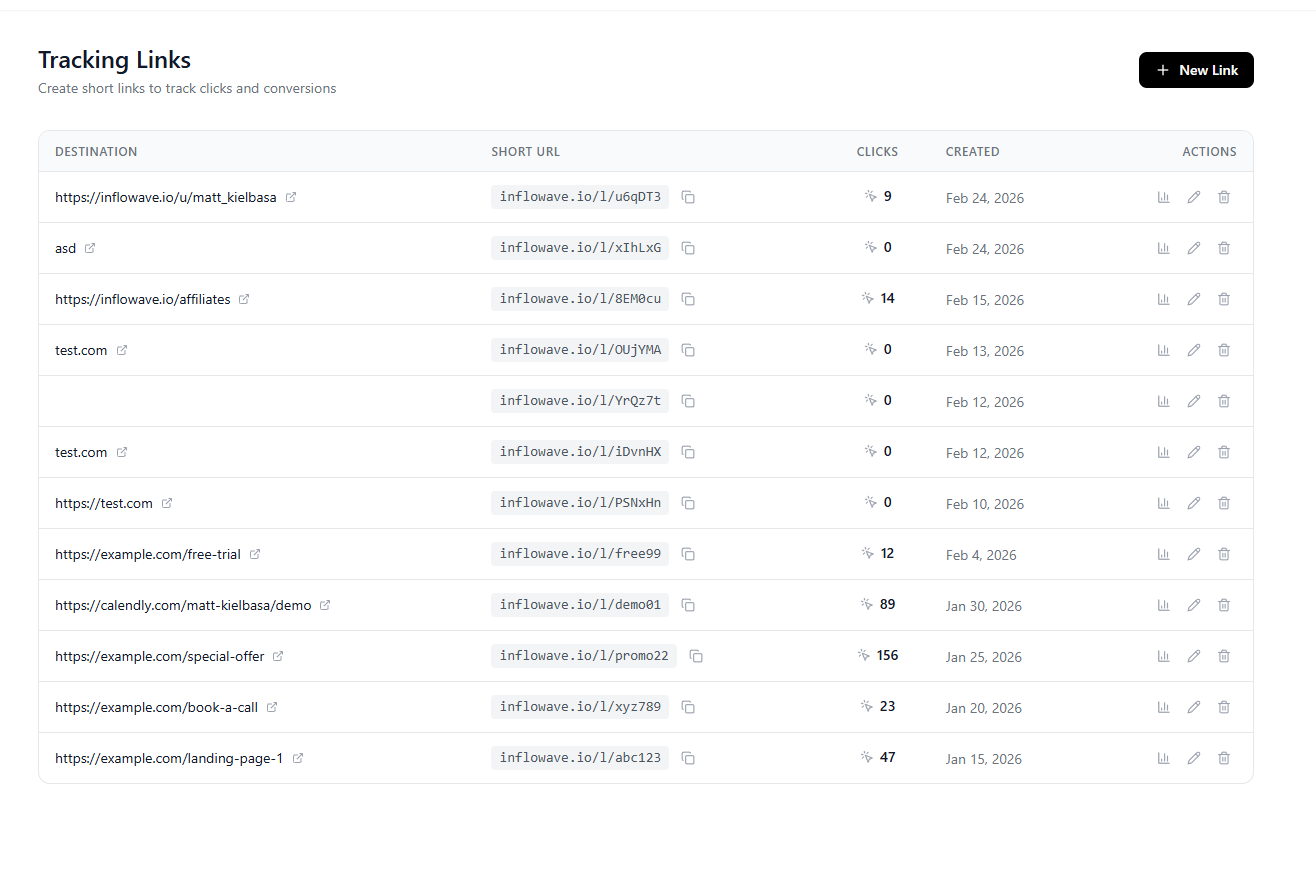
Task: Delete the OUjYMA tracking link
Action: [1223, 350]
